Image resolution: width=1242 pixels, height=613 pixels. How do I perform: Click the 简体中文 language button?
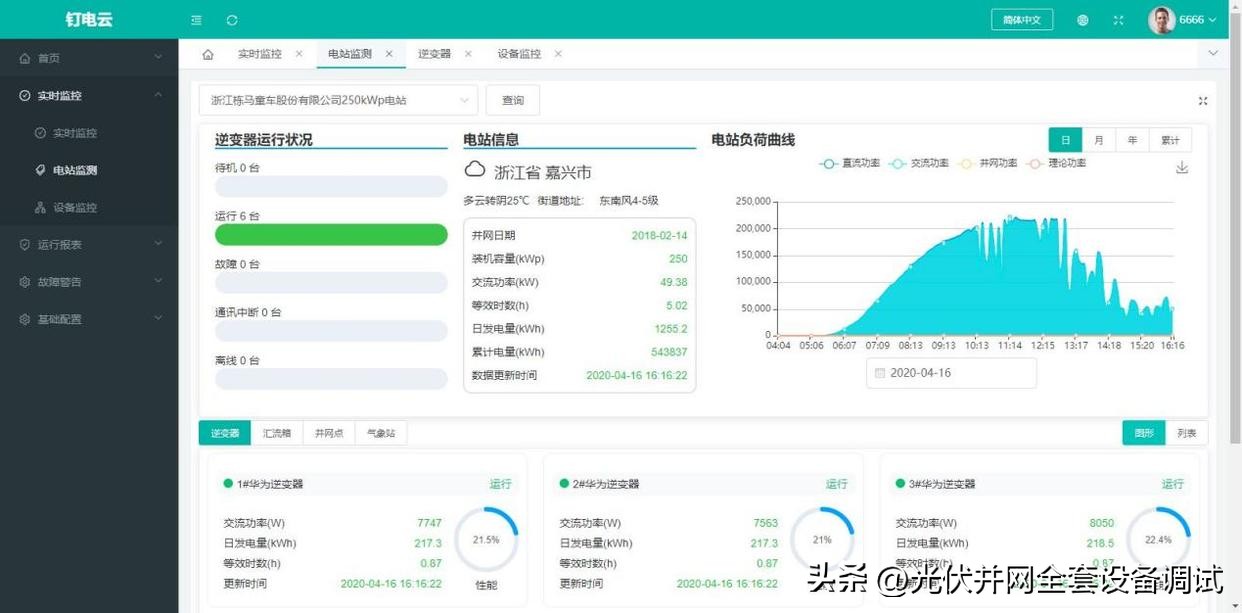point(1022,19)
